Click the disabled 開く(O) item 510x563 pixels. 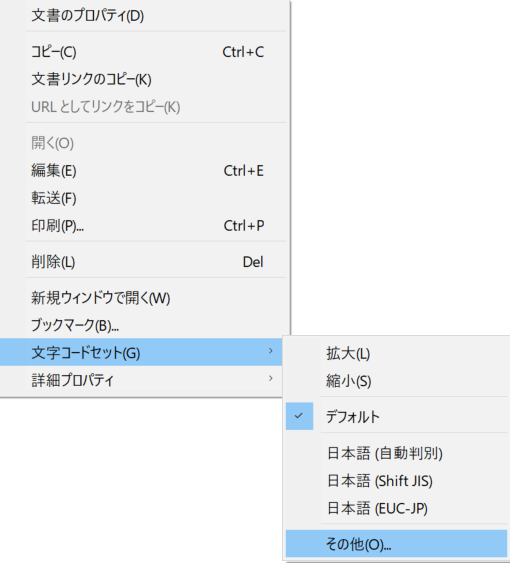click(144, 143)
